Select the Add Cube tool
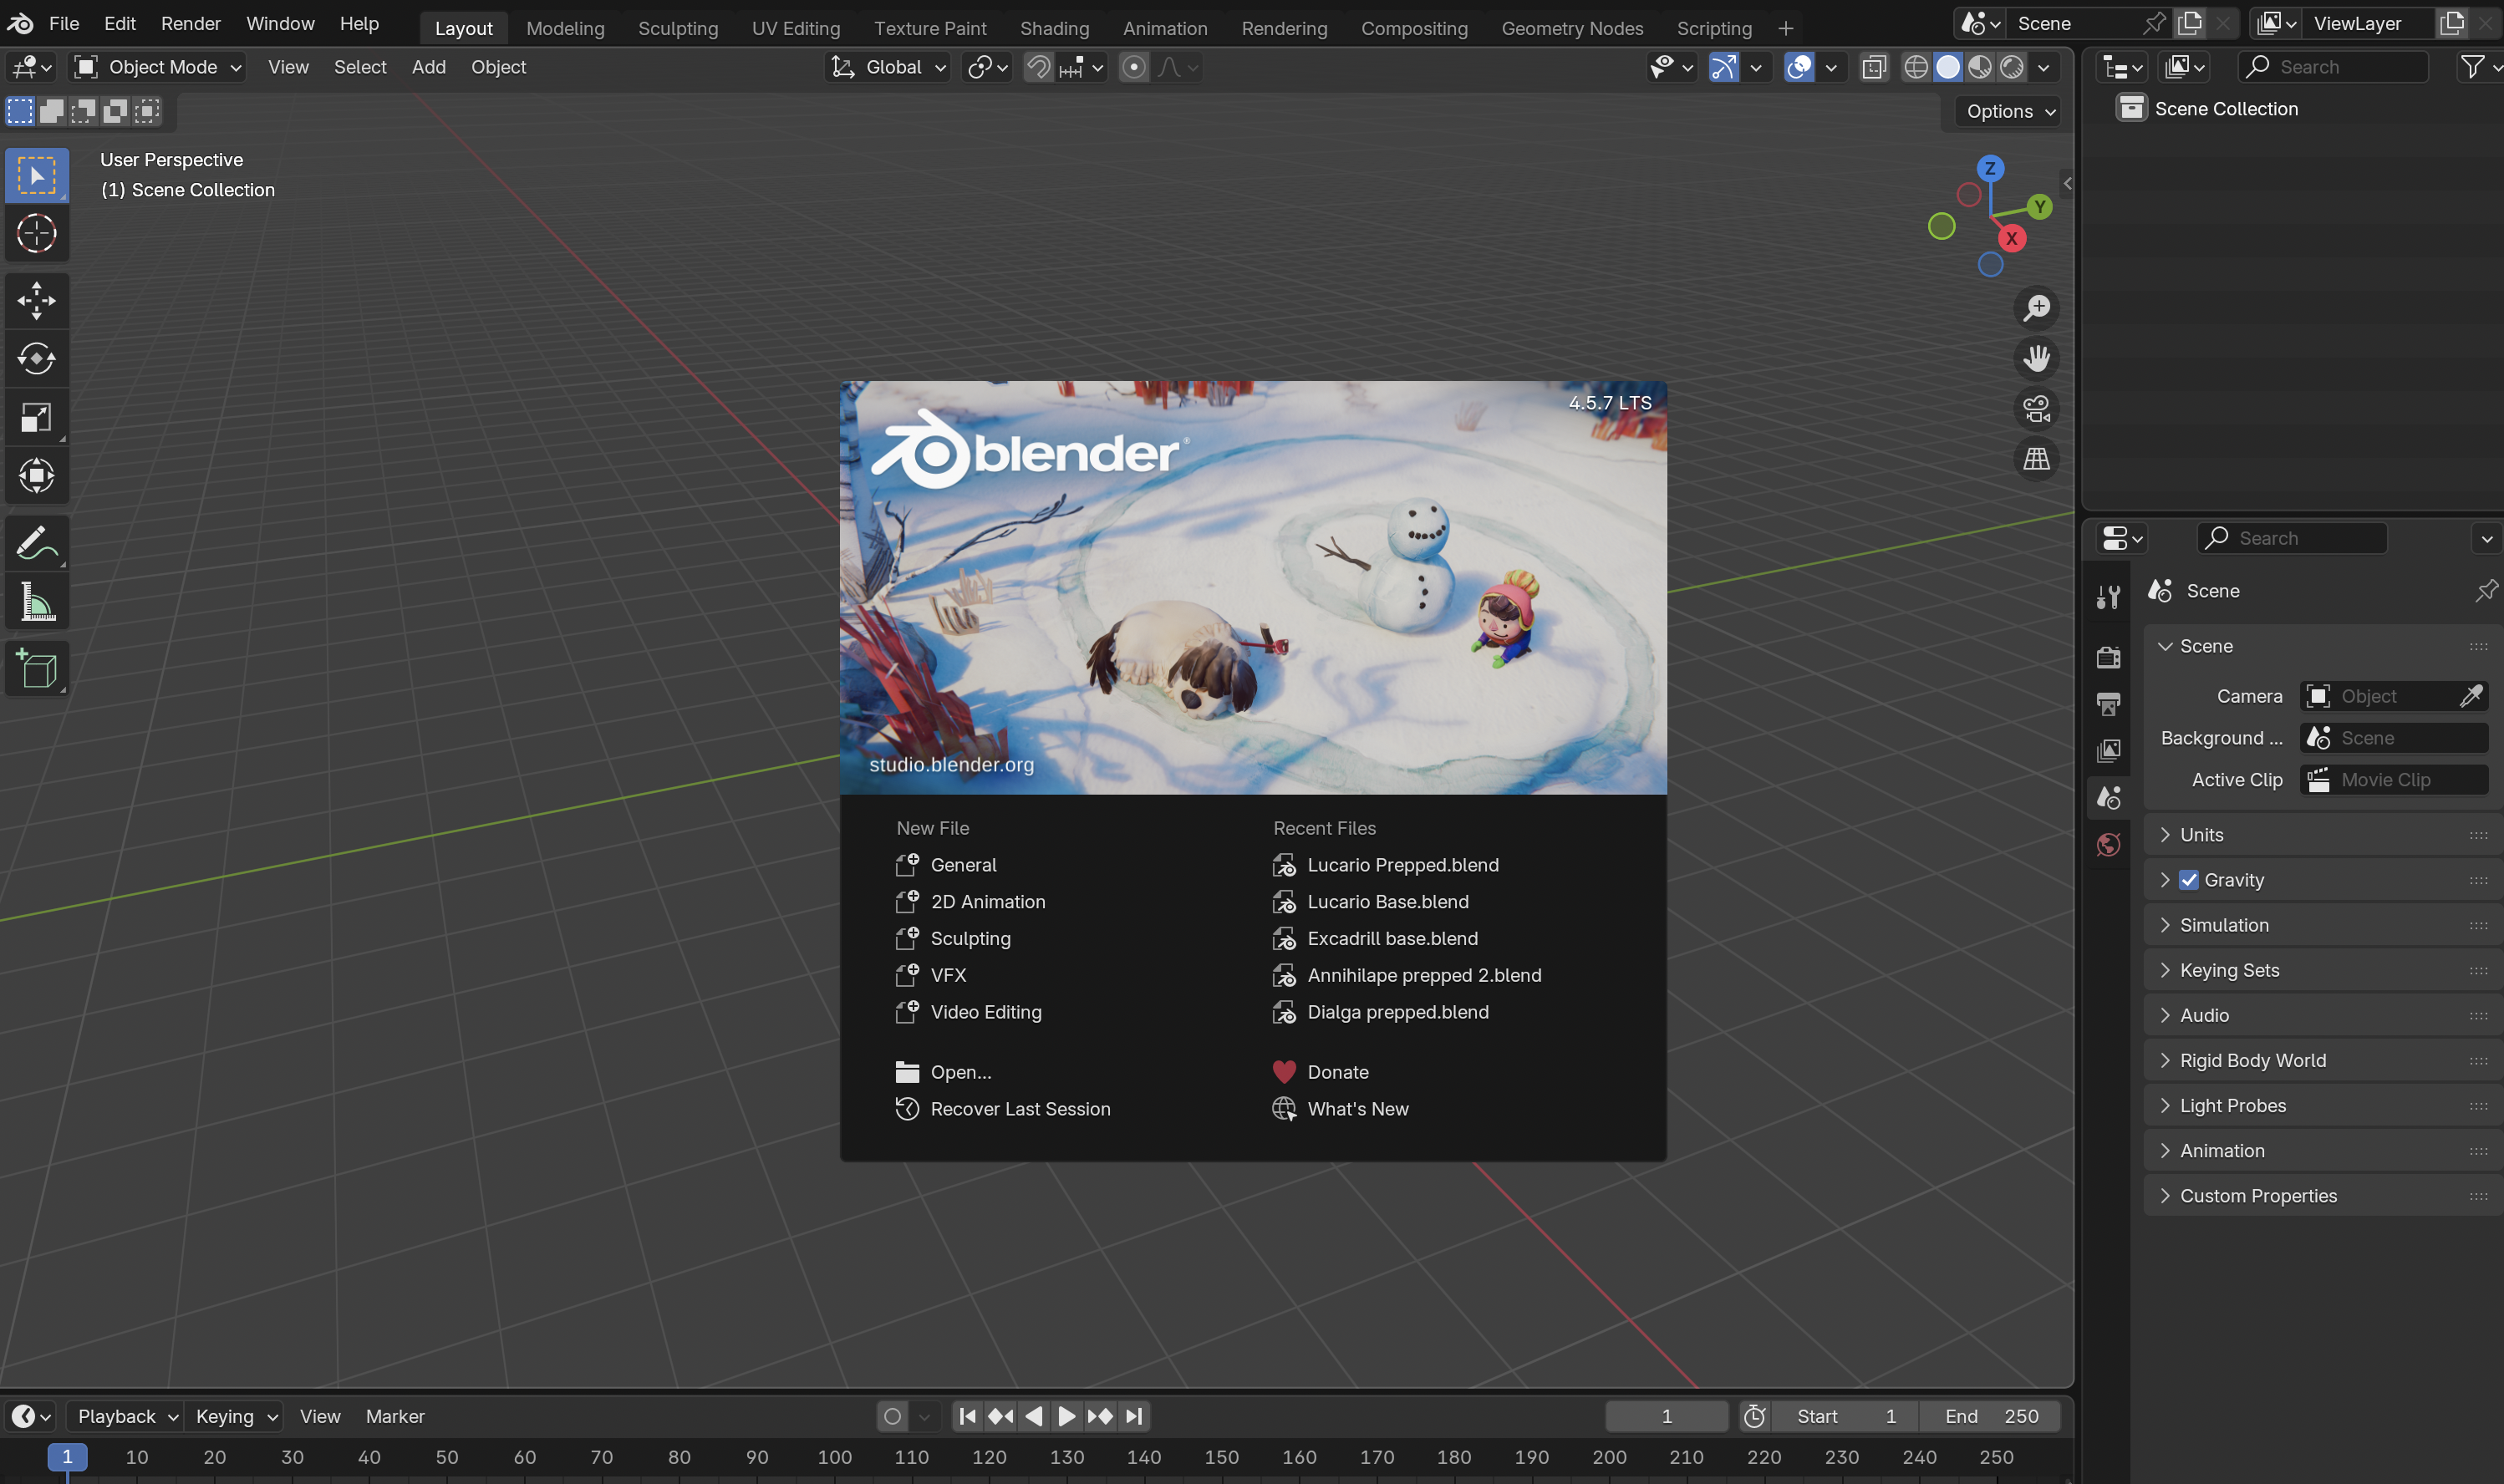This screenshot has width=2504, height=1484. [x=37, y=669]
